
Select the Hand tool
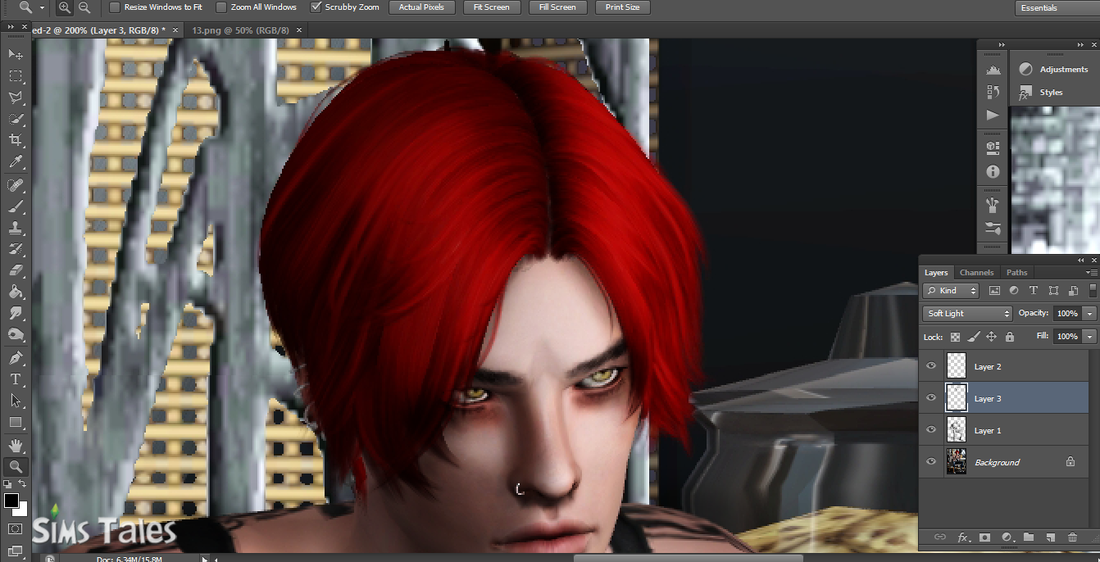tap(15, 446)
